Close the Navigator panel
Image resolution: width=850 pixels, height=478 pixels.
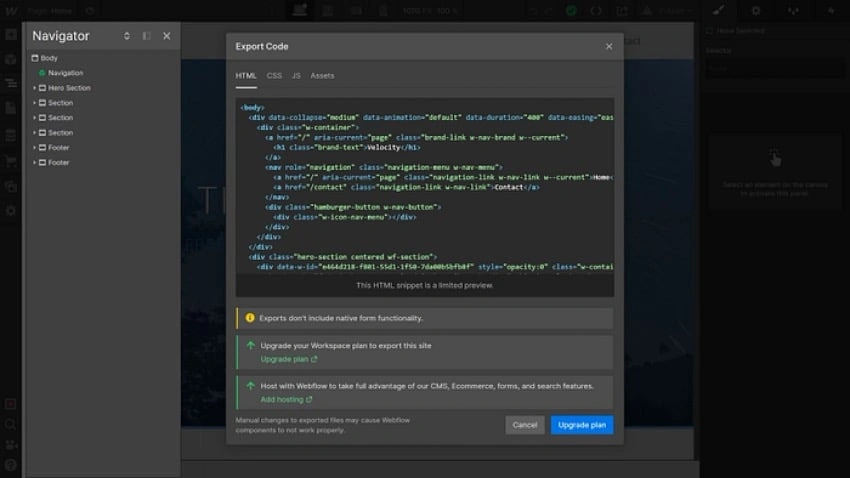(167, 36)
